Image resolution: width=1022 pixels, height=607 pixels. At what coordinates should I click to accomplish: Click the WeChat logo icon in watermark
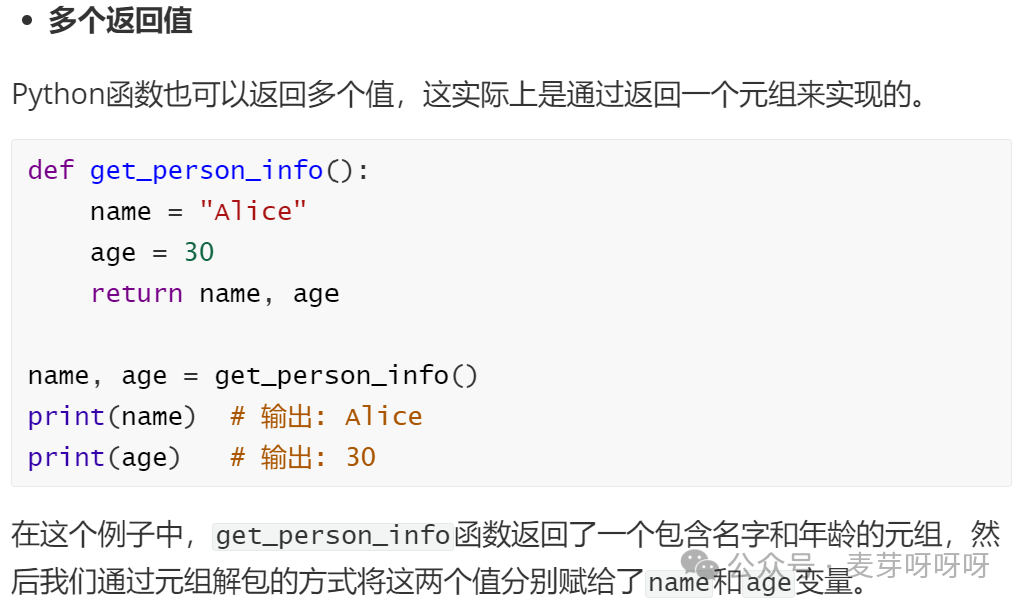699,564
